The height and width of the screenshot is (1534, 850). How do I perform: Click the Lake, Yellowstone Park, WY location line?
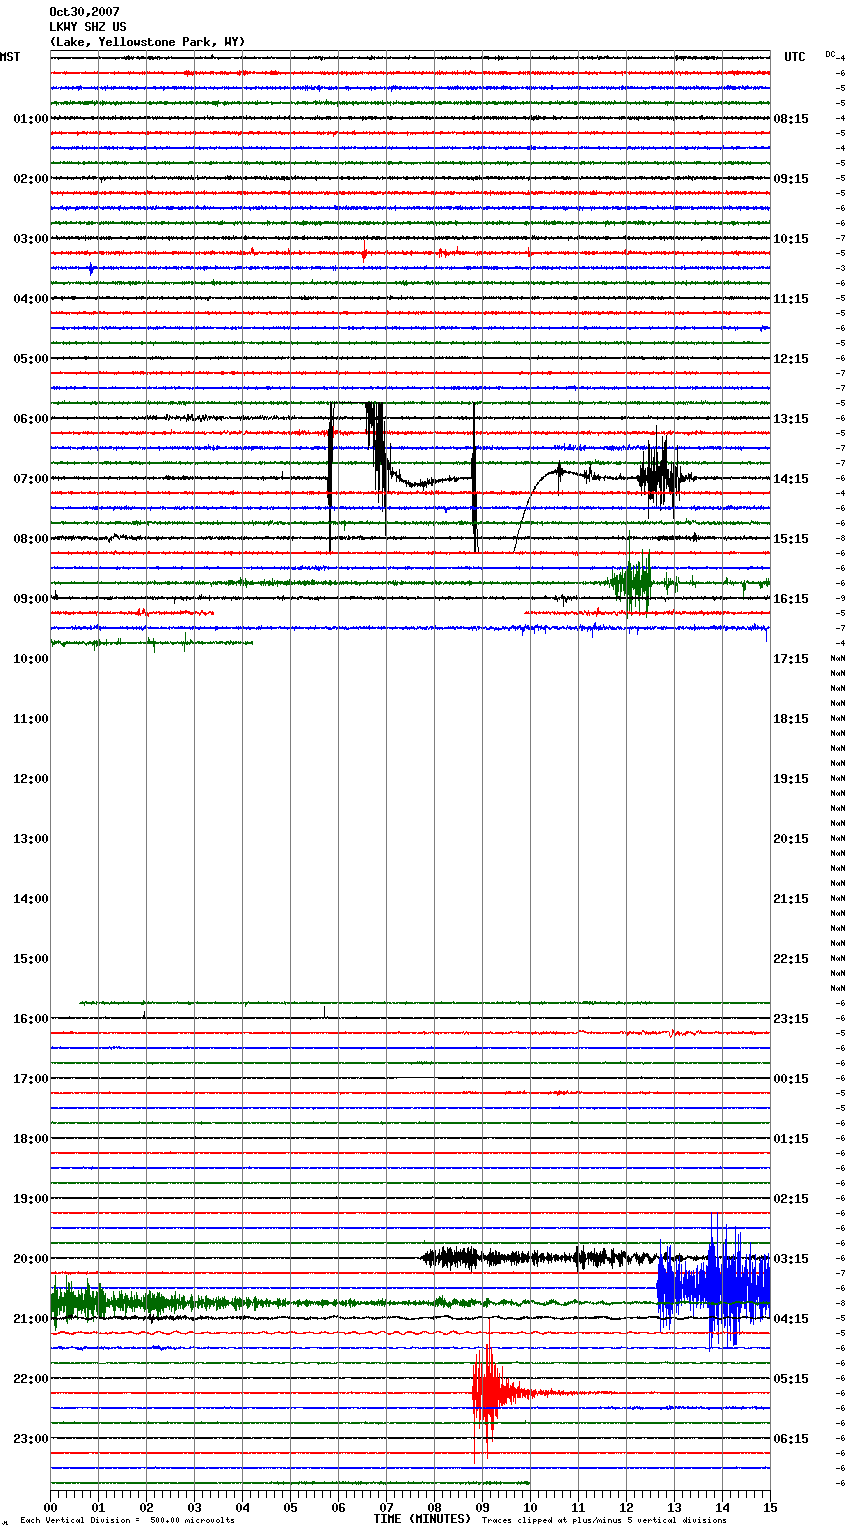147,42
